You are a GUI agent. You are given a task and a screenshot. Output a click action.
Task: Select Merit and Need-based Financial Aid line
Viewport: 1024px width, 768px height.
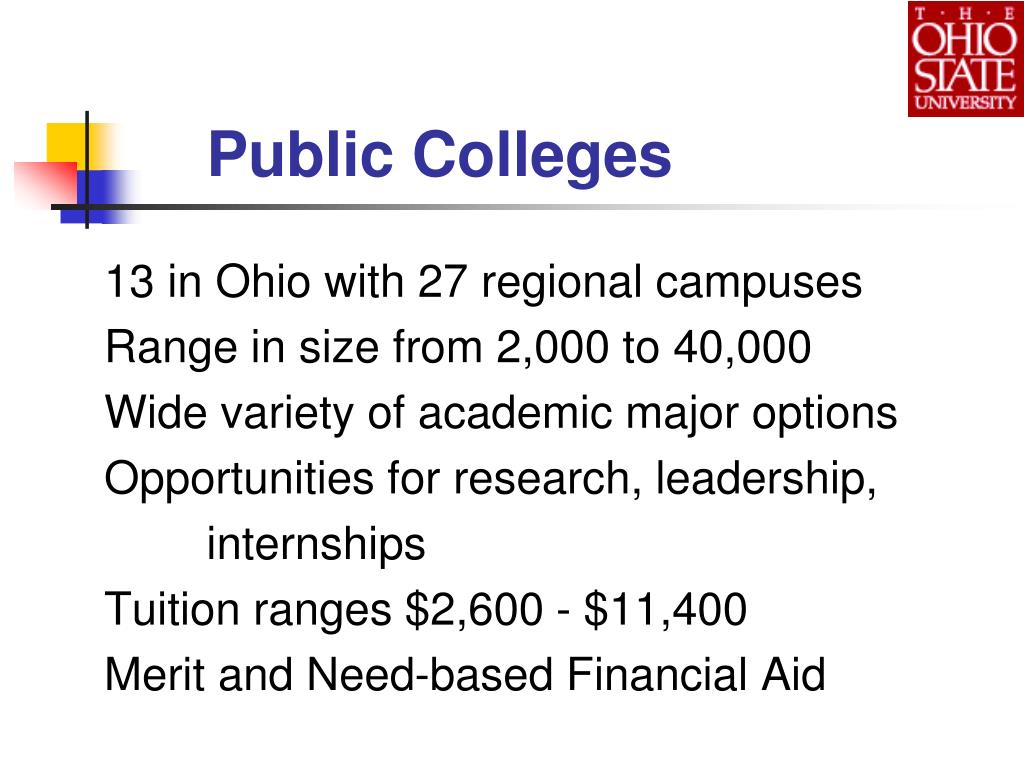tap(465, 674)
